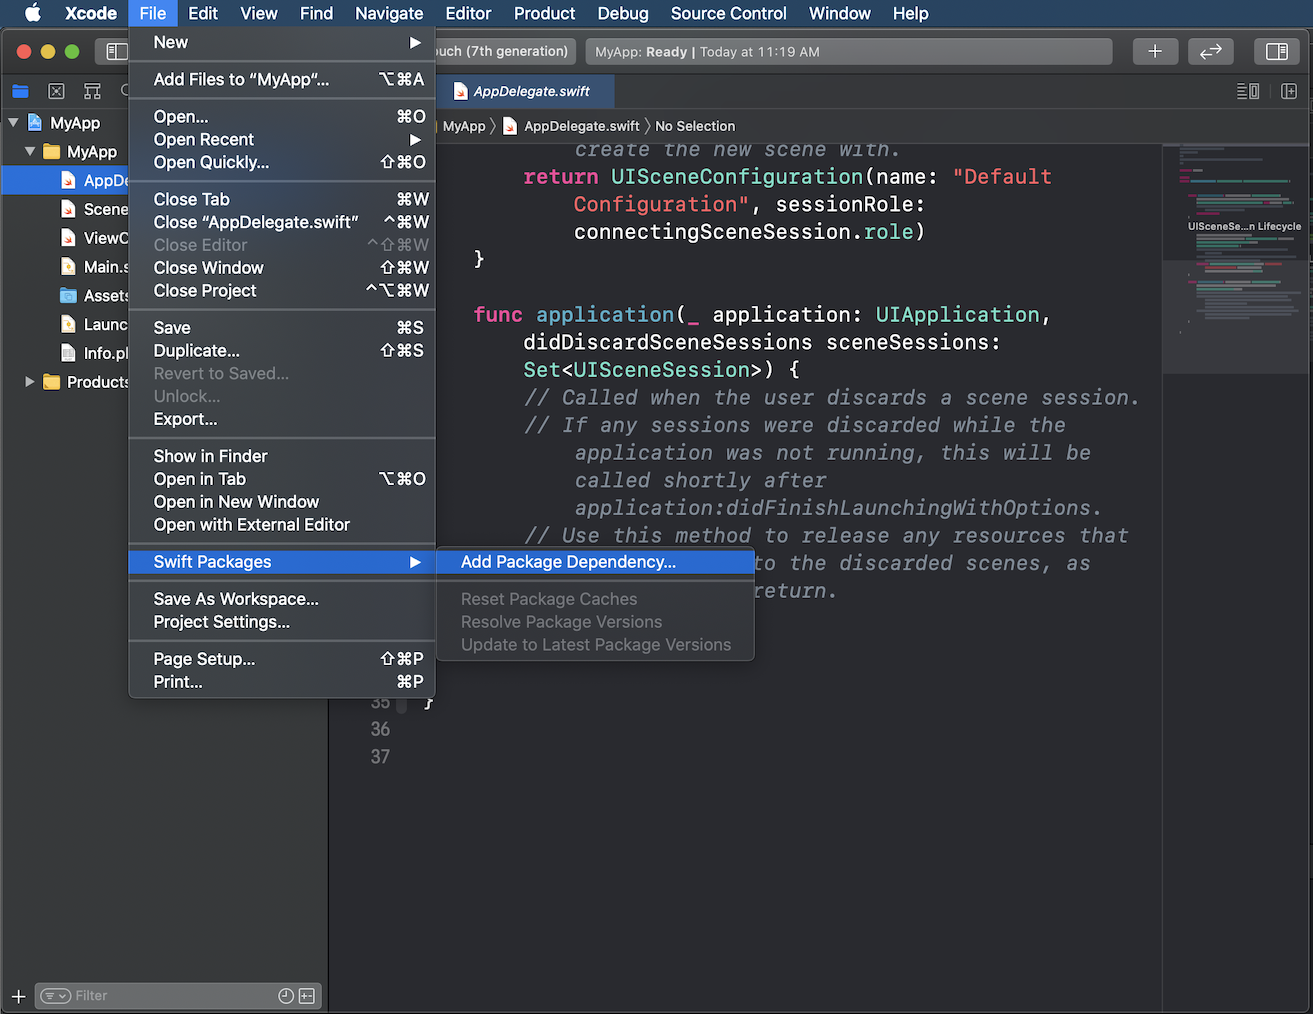Choose Add Files to "MyApp"…
Screen dimensions: 1313x1014
click(x=282, y=79)
